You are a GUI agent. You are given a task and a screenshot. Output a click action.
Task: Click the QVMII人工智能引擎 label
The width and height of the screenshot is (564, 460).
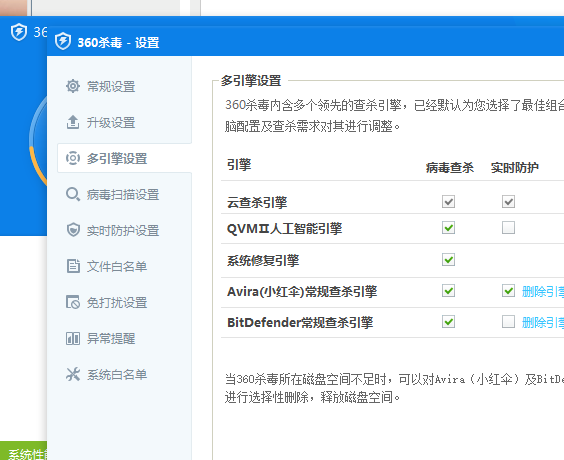[284, 229]
